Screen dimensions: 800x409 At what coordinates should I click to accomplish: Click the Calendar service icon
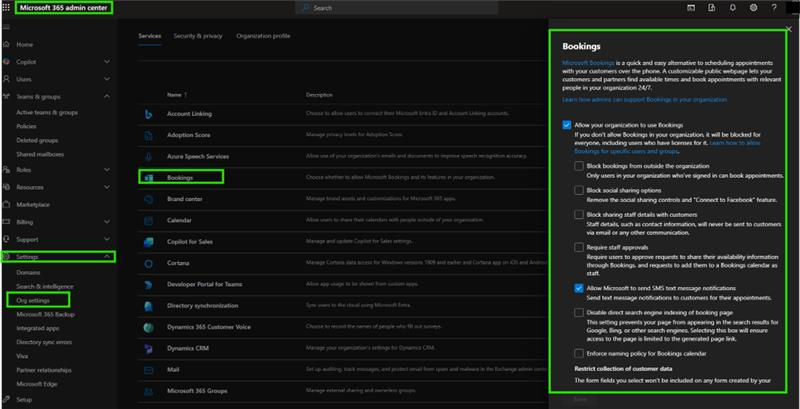[x=148, y=220]
